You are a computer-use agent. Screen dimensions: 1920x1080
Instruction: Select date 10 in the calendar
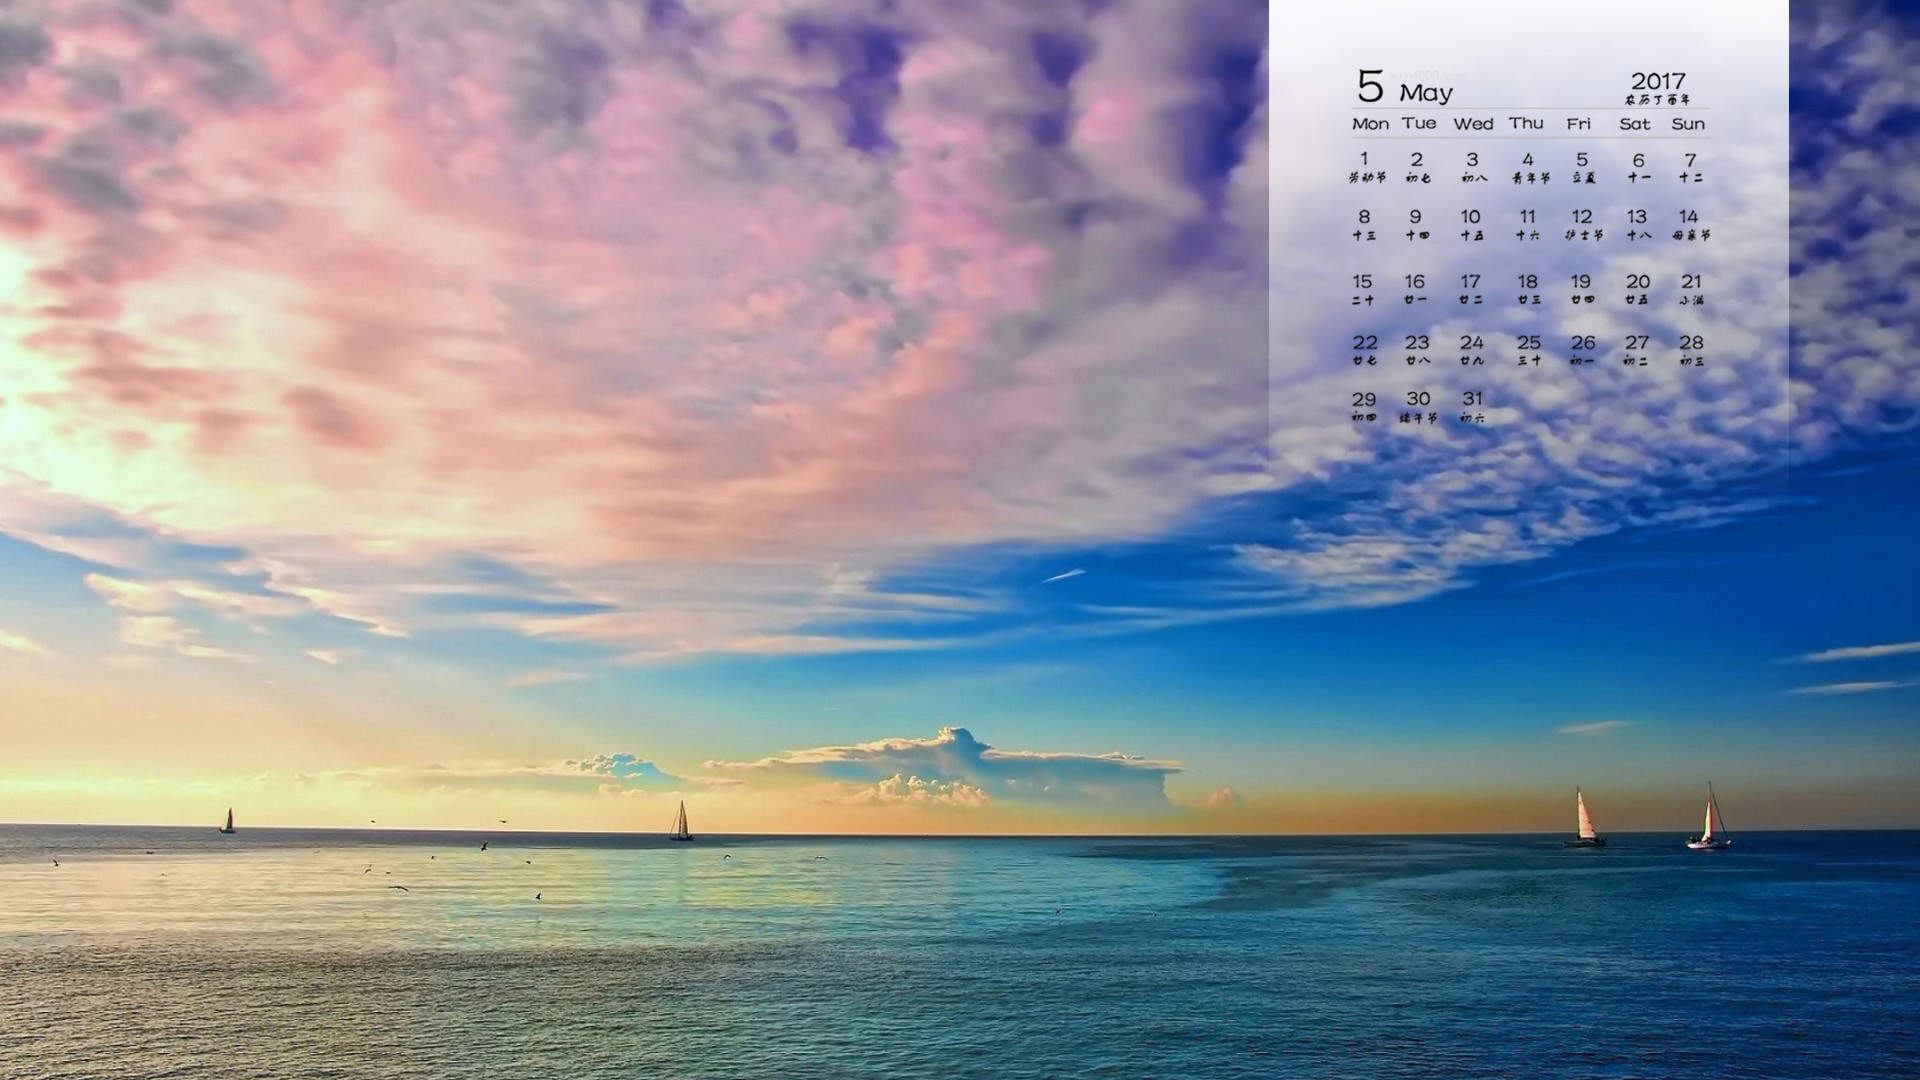(1470, 217)
